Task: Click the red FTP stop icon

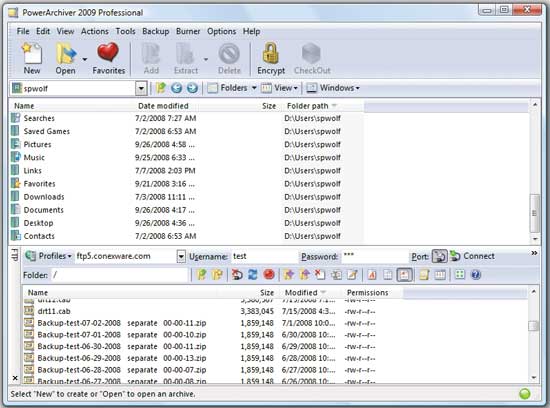Action: tap(269, 275)
